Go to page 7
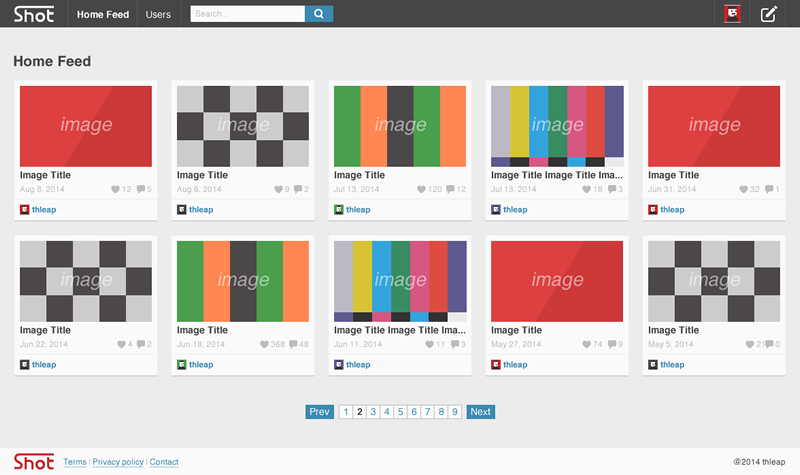The width and height of the screenshot is (800, 475). [x=428, y=412]
